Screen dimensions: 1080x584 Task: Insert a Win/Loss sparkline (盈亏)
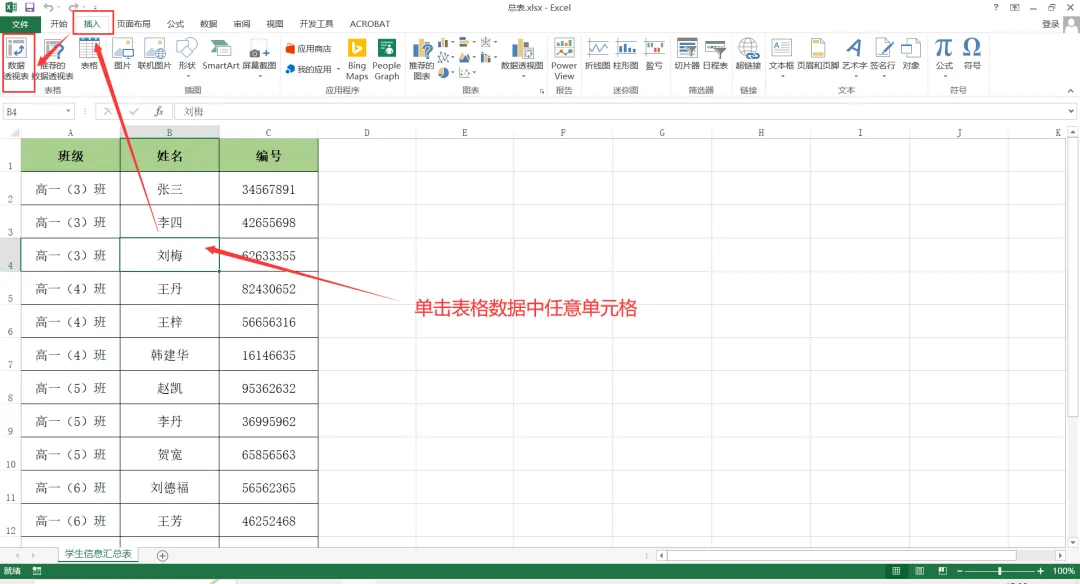[x=654, y=54]
